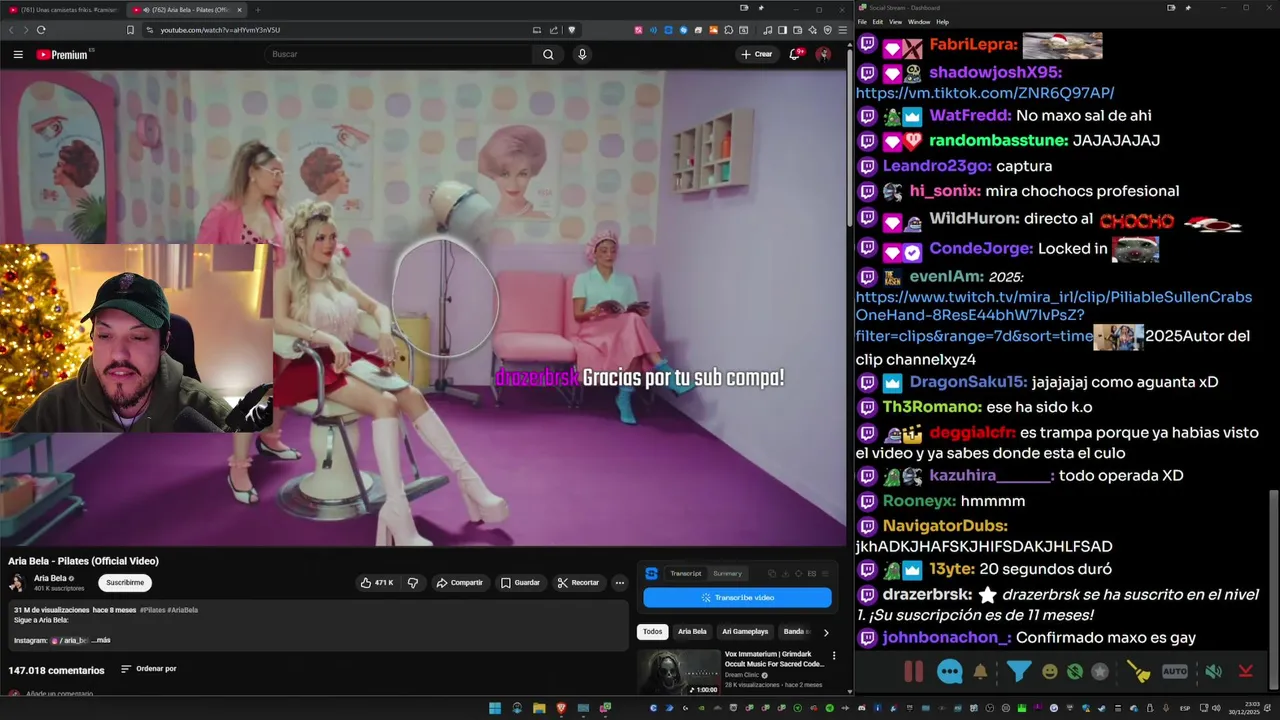
Task: Like the video with 471 K thumbs up
Action: point(377,583)
